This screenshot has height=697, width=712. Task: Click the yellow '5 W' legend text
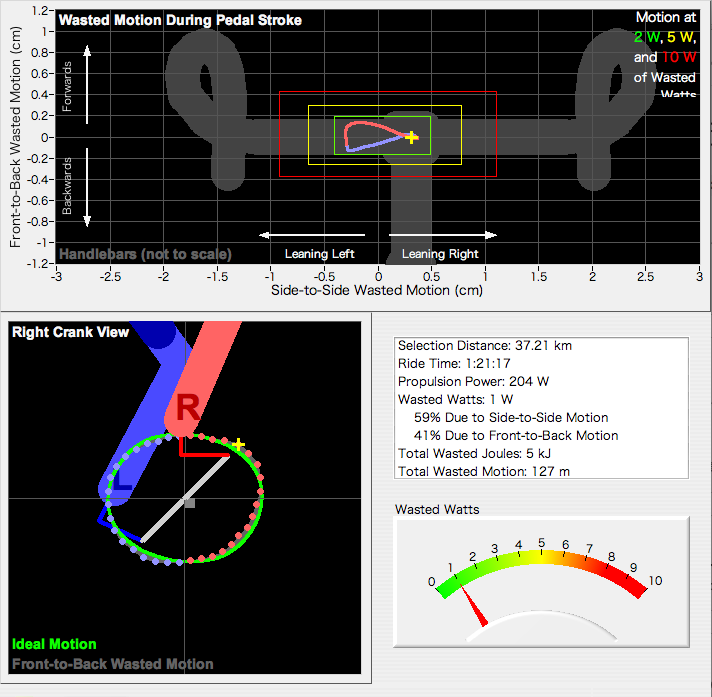coord(680,37)
